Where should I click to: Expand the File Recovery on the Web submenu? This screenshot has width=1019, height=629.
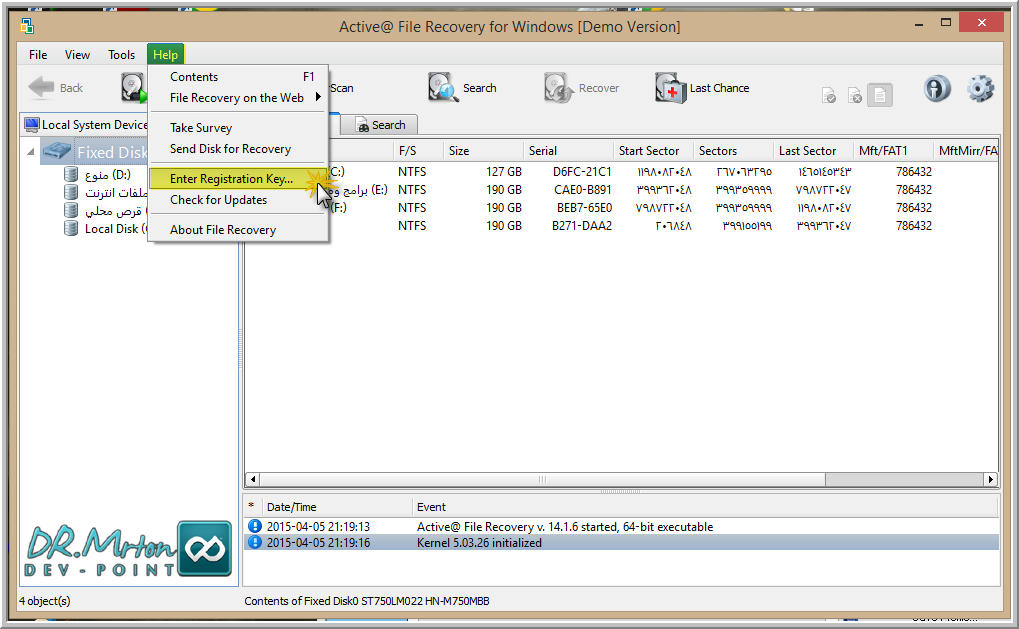click(239, 97)
